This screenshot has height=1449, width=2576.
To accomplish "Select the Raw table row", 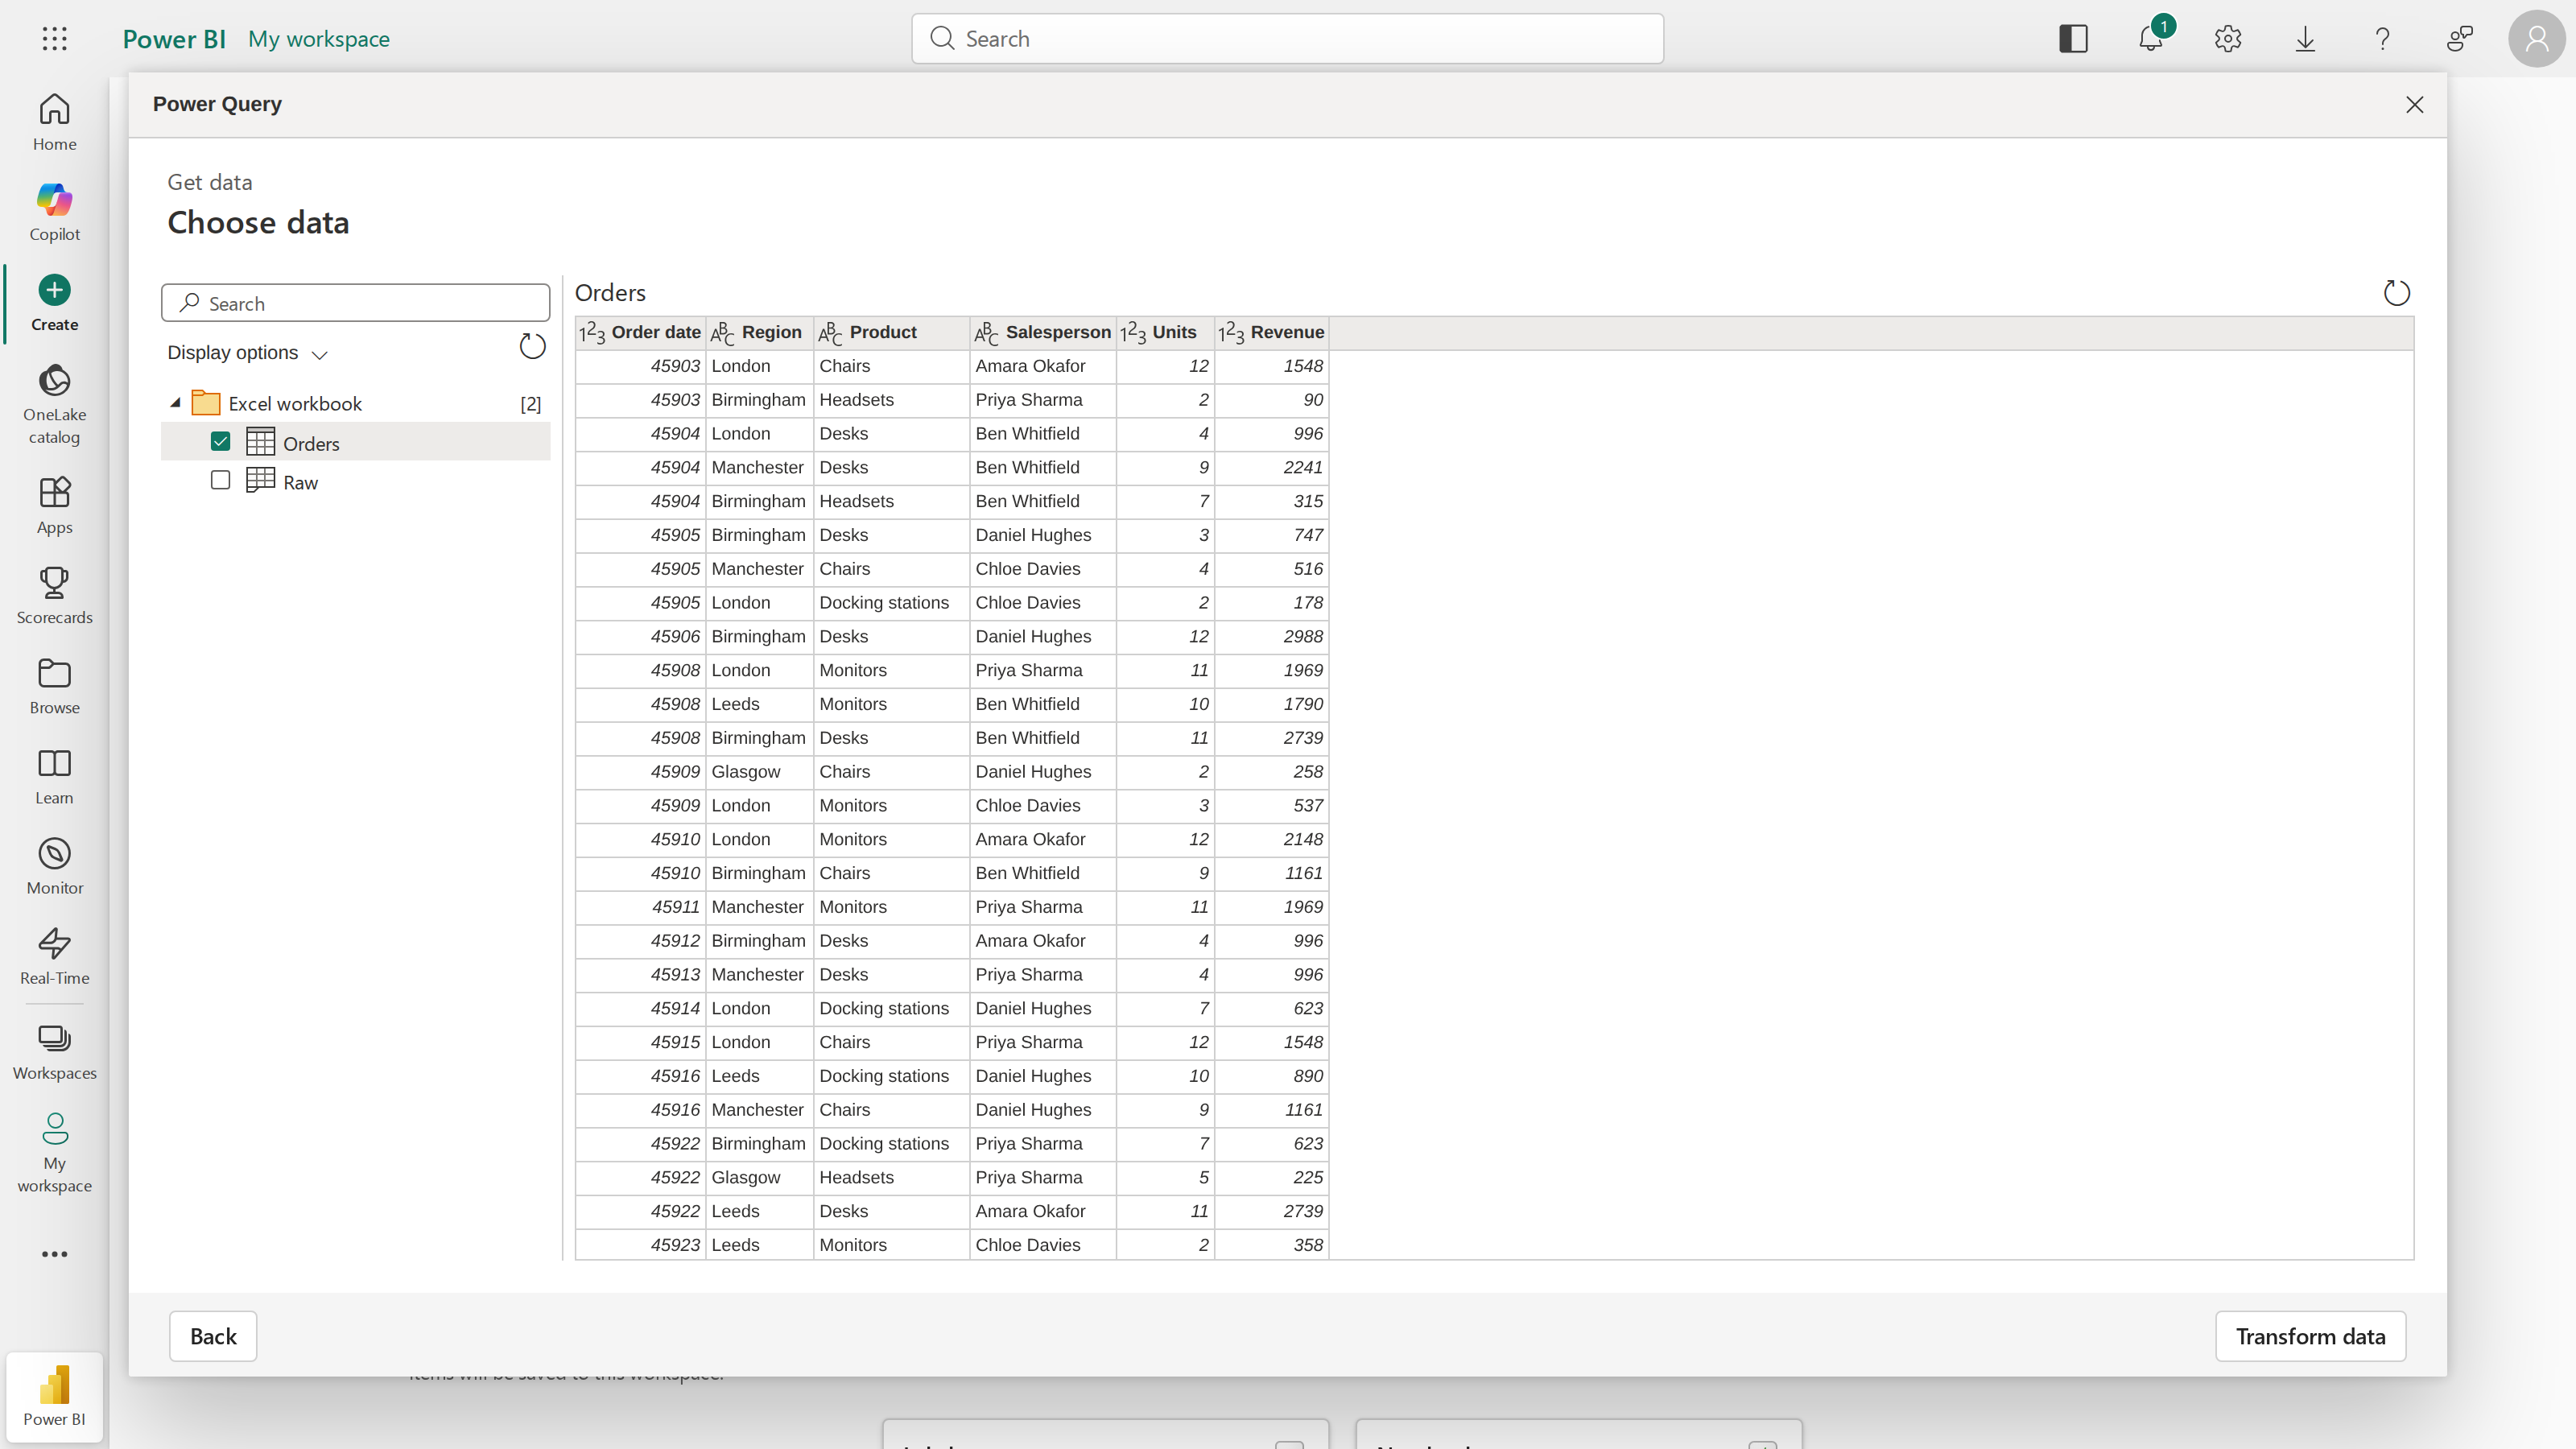I will [x=356, y=481].
